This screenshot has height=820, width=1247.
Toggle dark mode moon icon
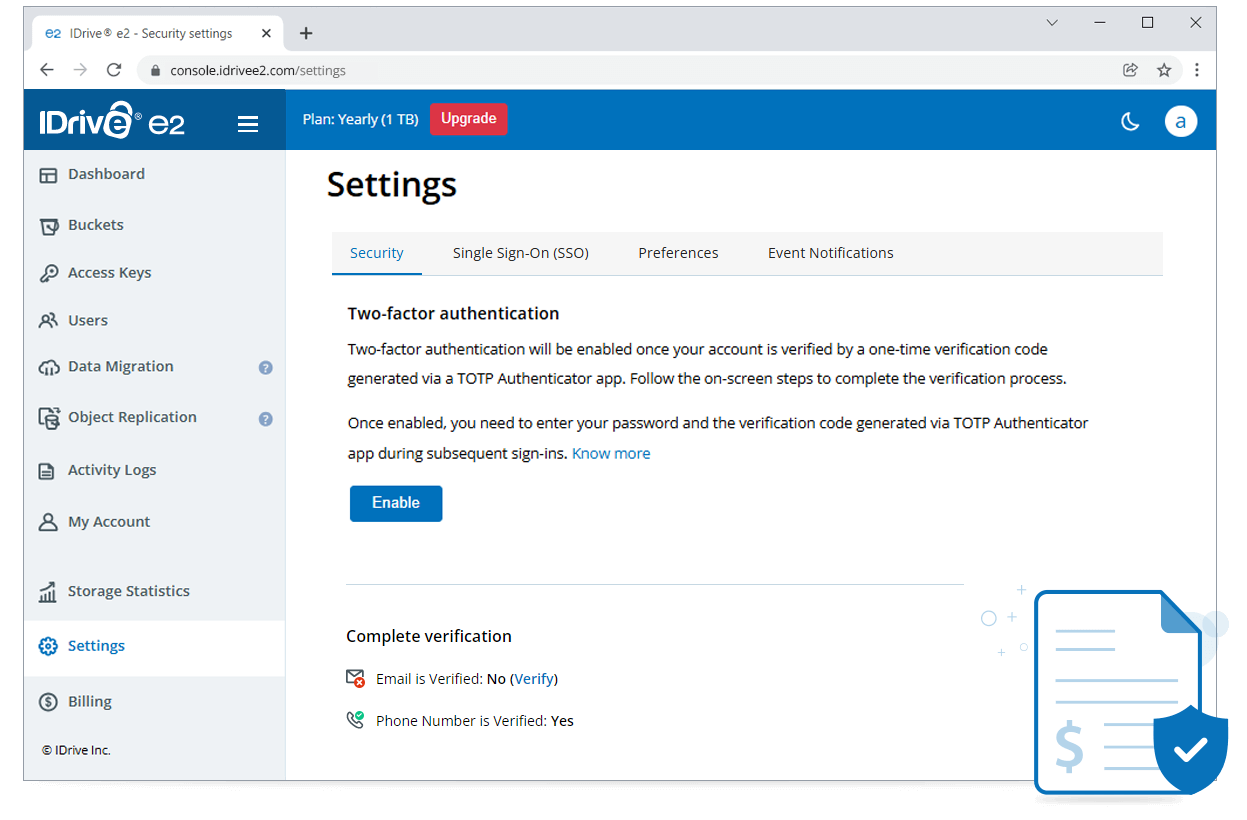click(x=1130, y=122)
